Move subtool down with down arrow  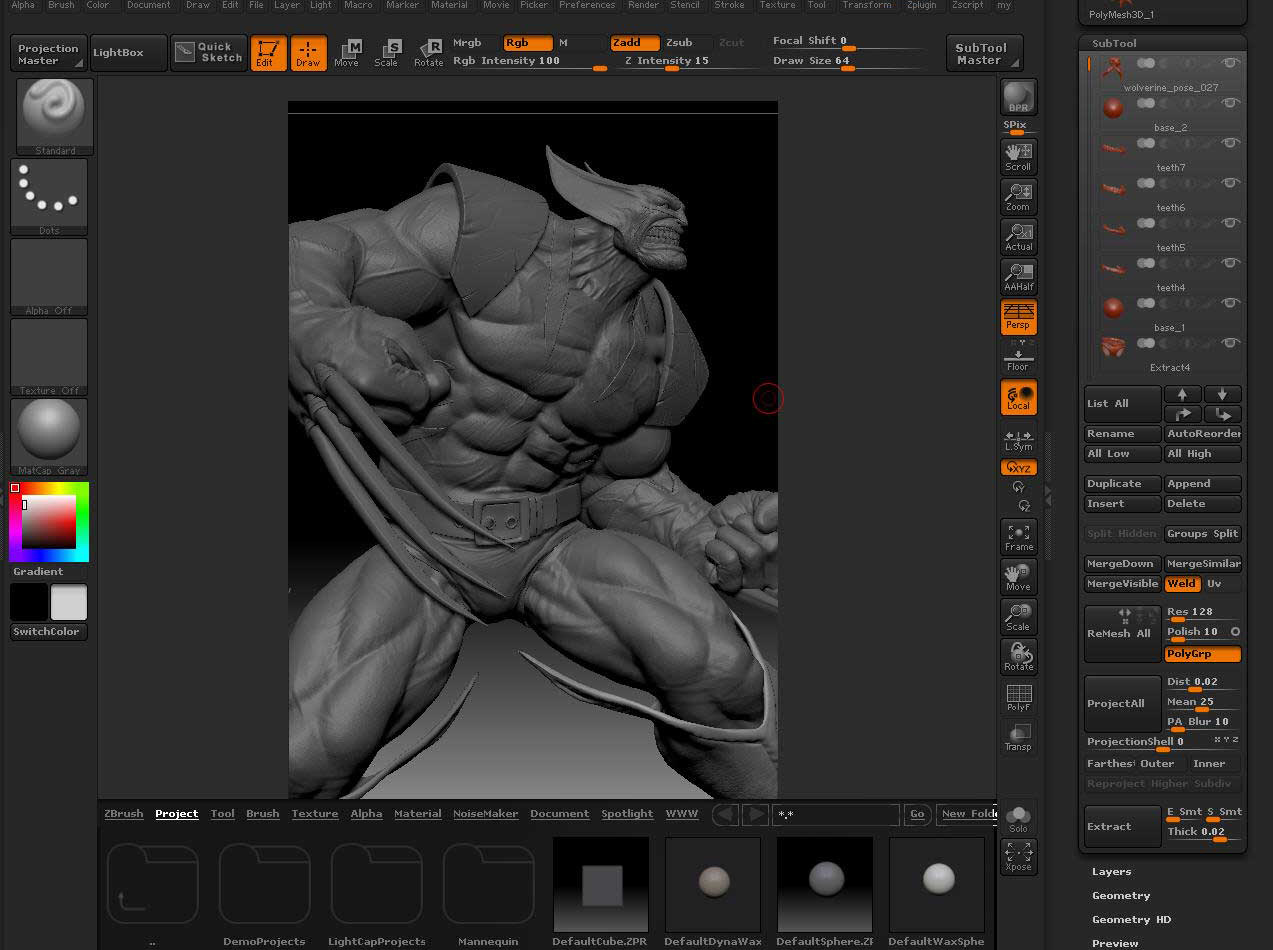pyautogui.click(x=1222, y=394)
